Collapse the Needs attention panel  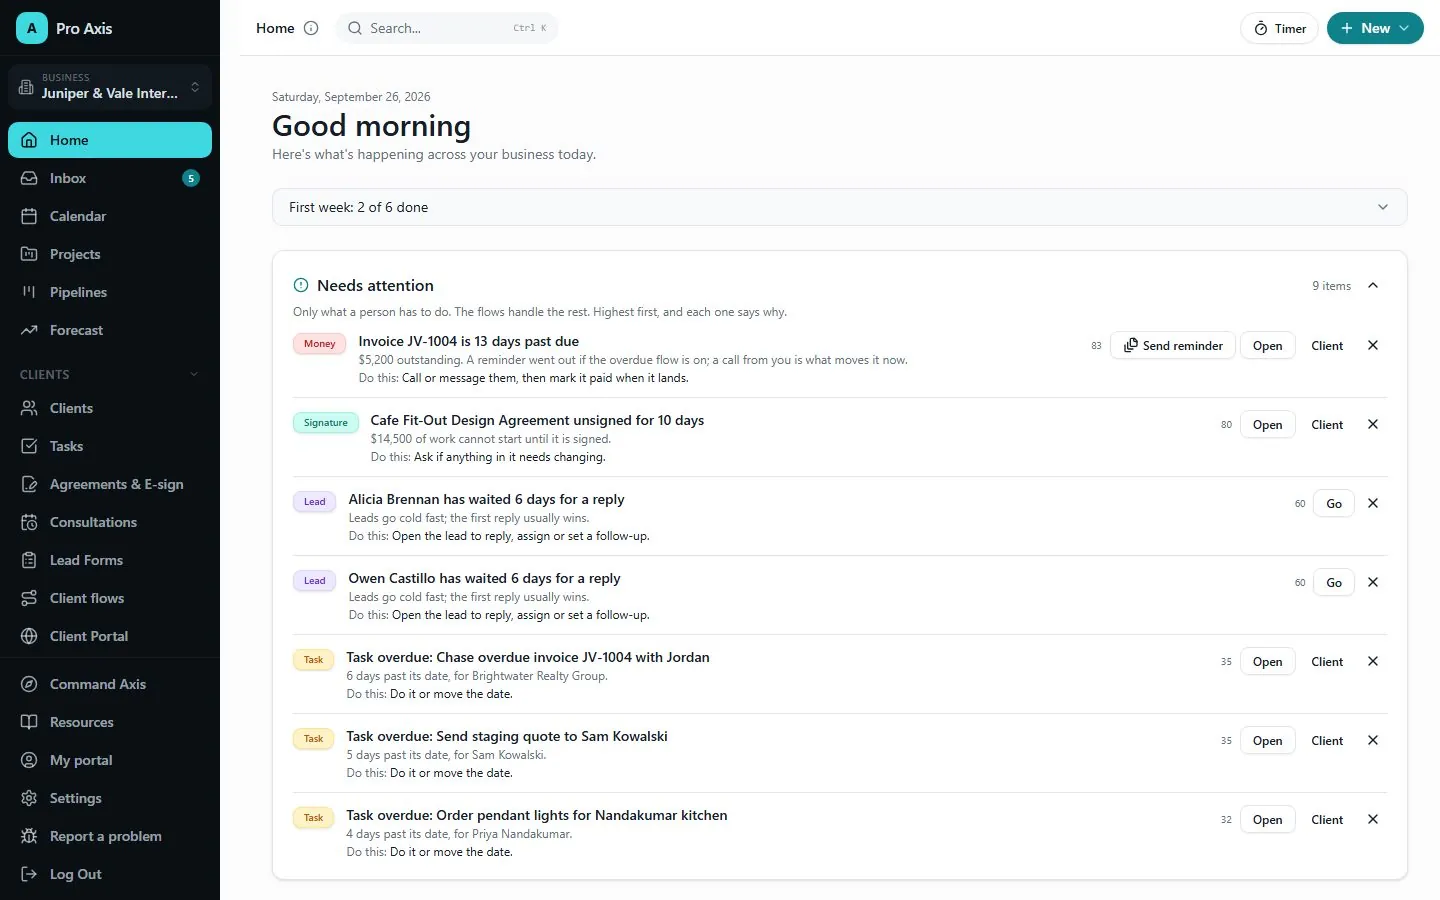(1373, 285)
